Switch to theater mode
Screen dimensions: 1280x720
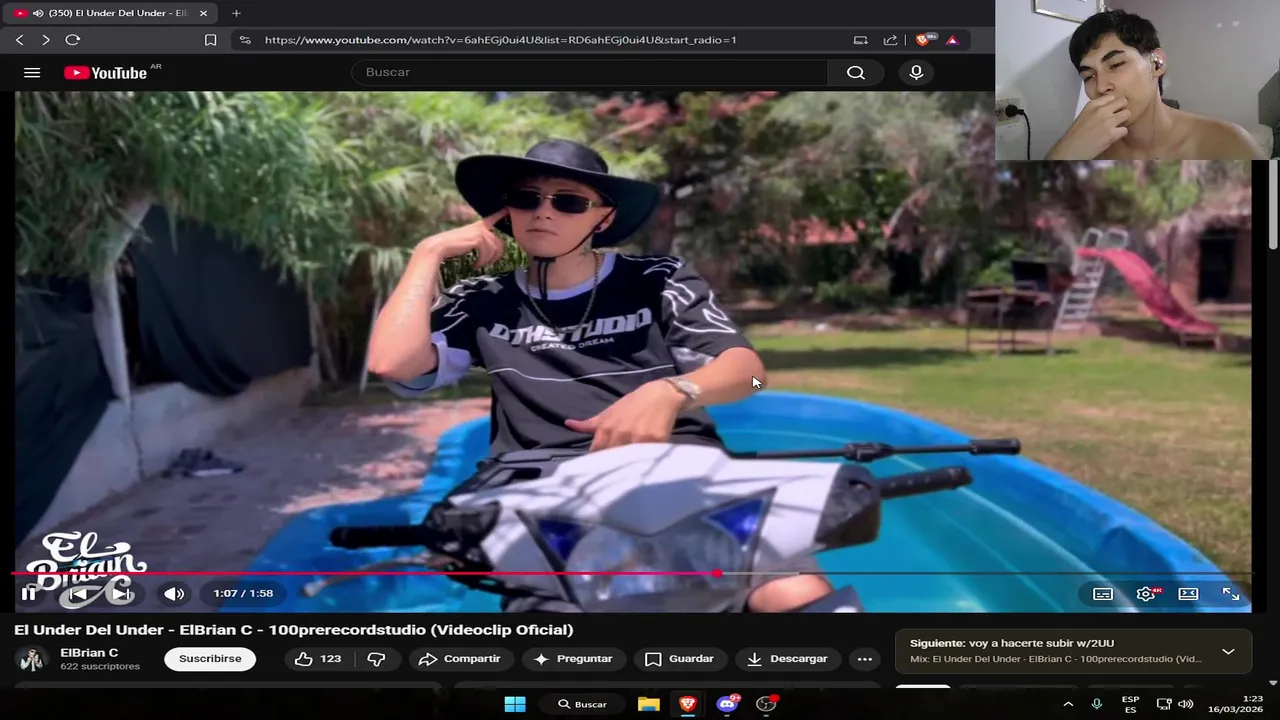(1188, 594)
